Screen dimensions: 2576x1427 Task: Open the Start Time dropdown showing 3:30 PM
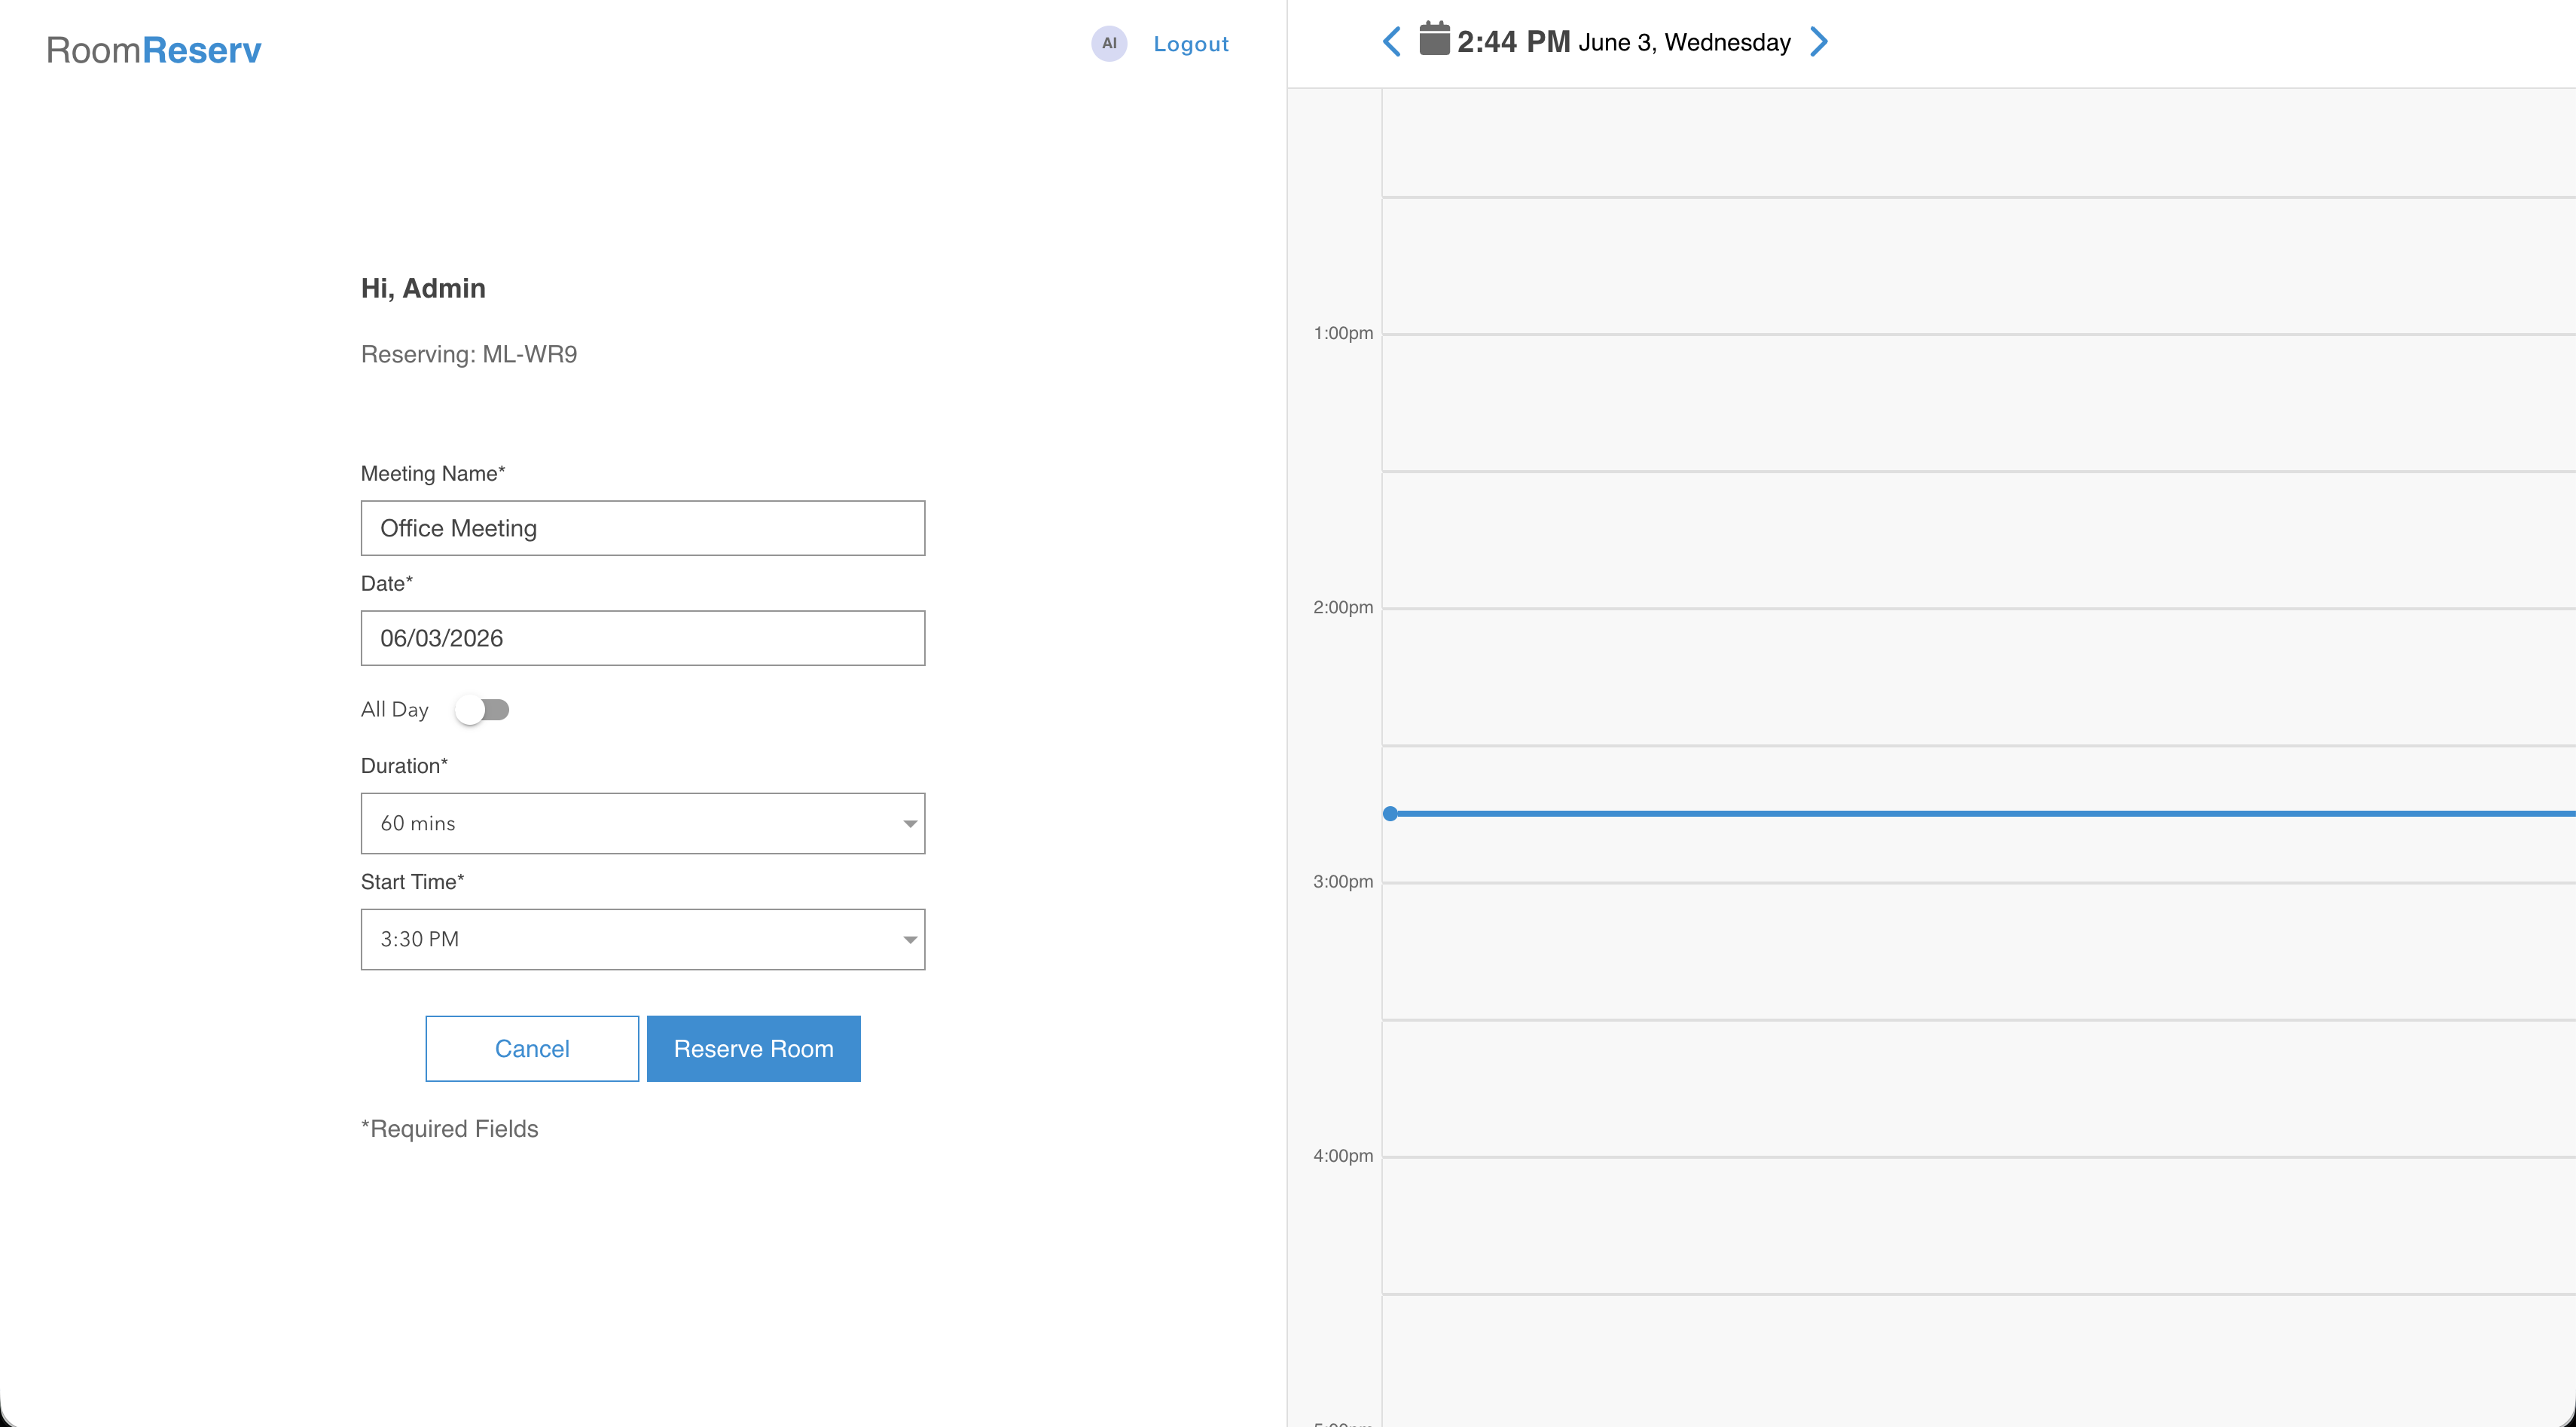coord(643,939)
